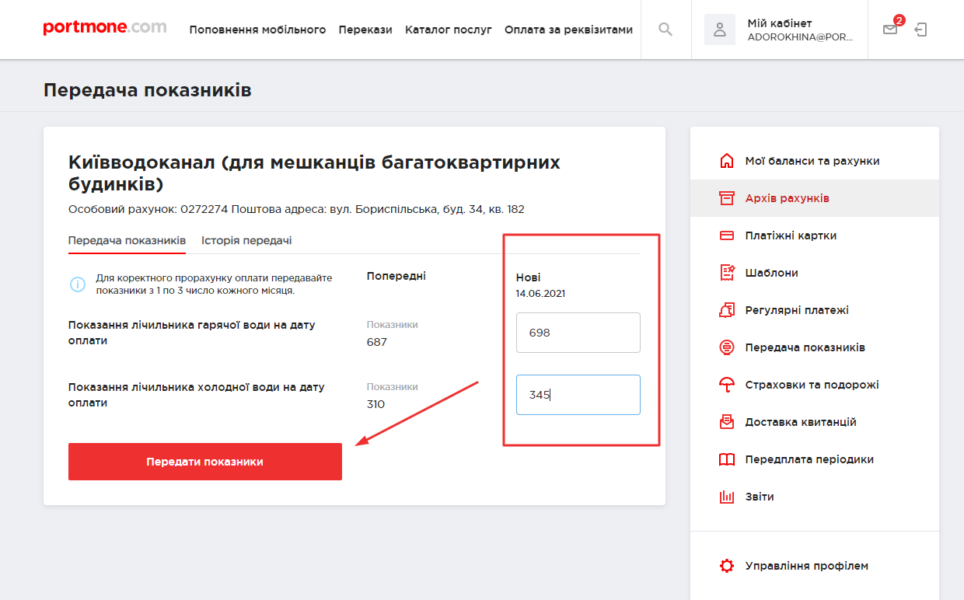Open Управління профілем sidebar link

807,566
